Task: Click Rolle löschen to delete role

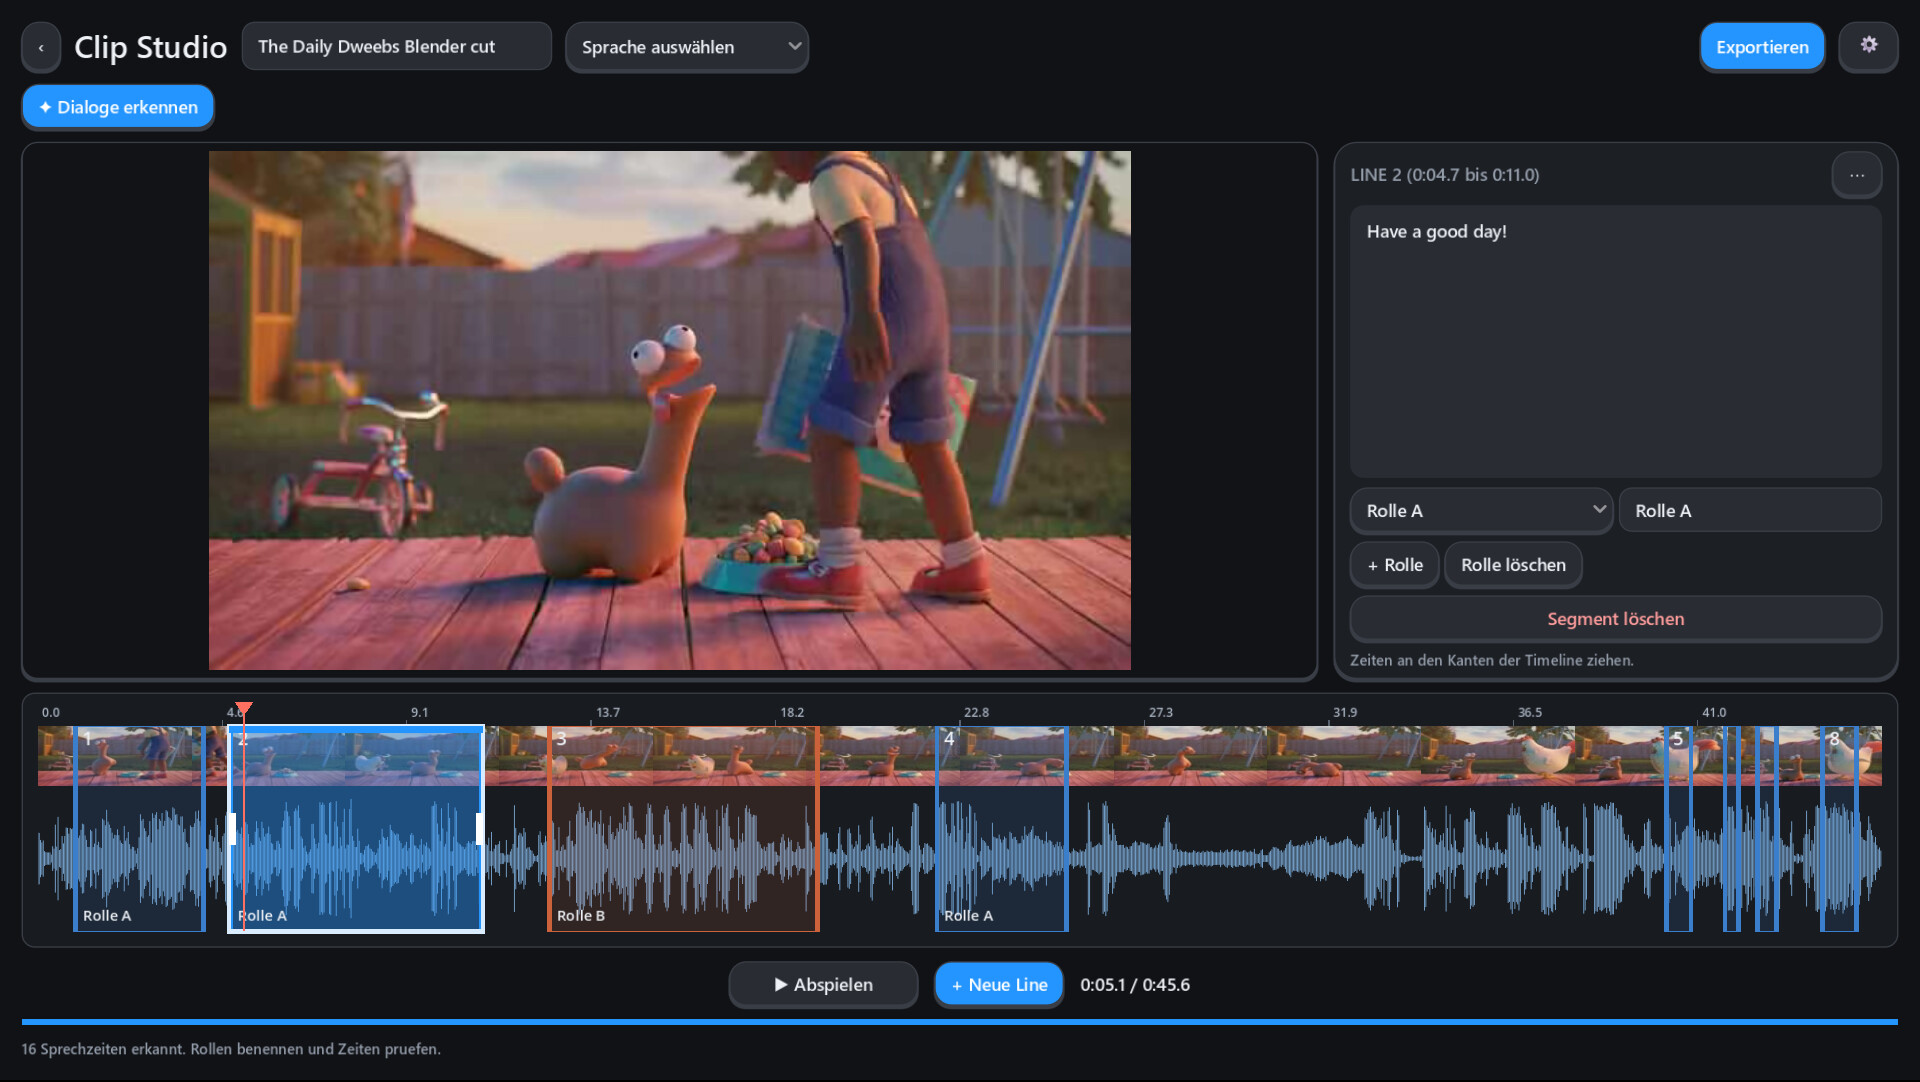Action: coord(1513,565)
